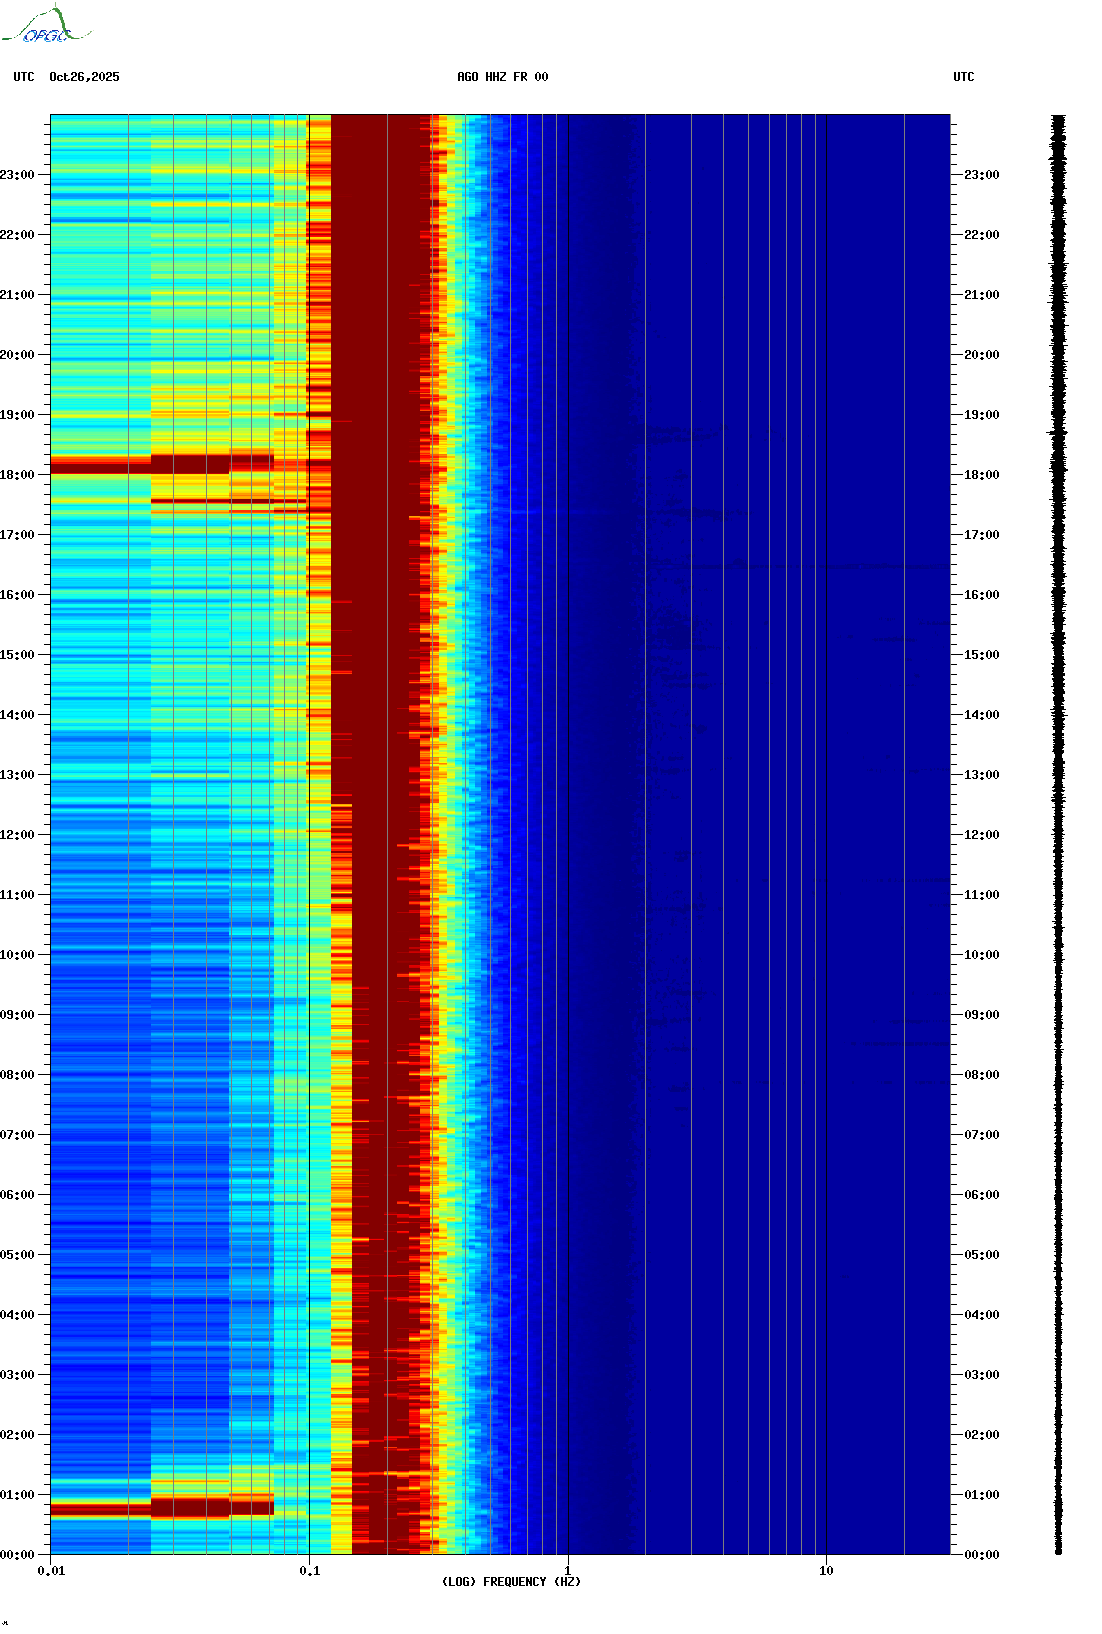Click the top-left UTC label

pos(23,77)
